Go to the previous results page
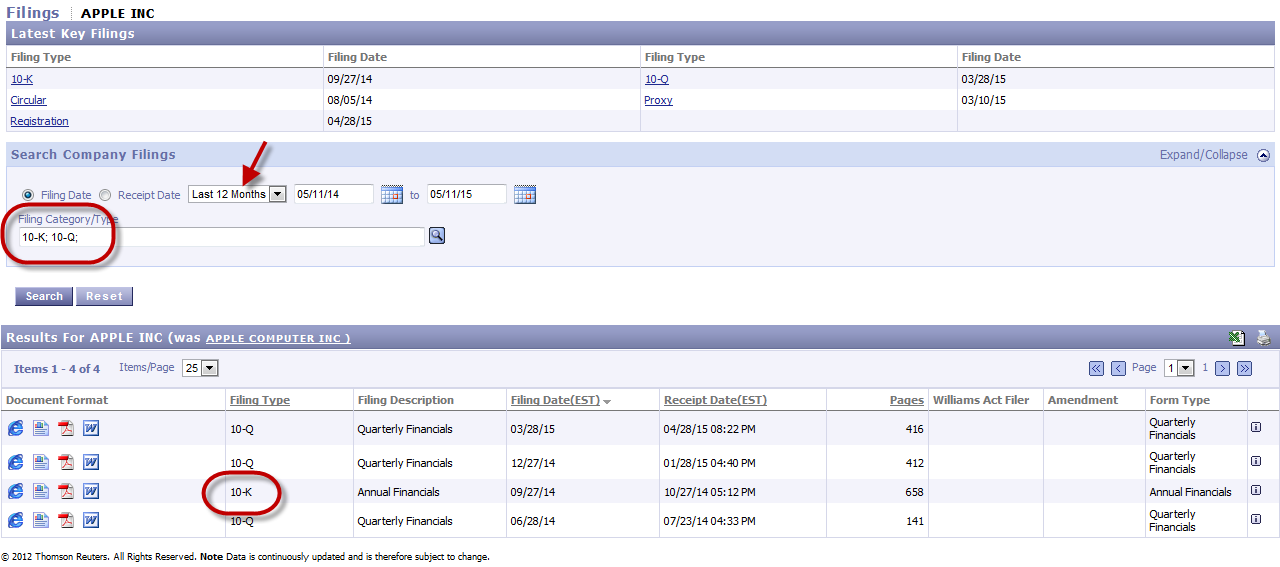1280x567 pixels. 1118,368
